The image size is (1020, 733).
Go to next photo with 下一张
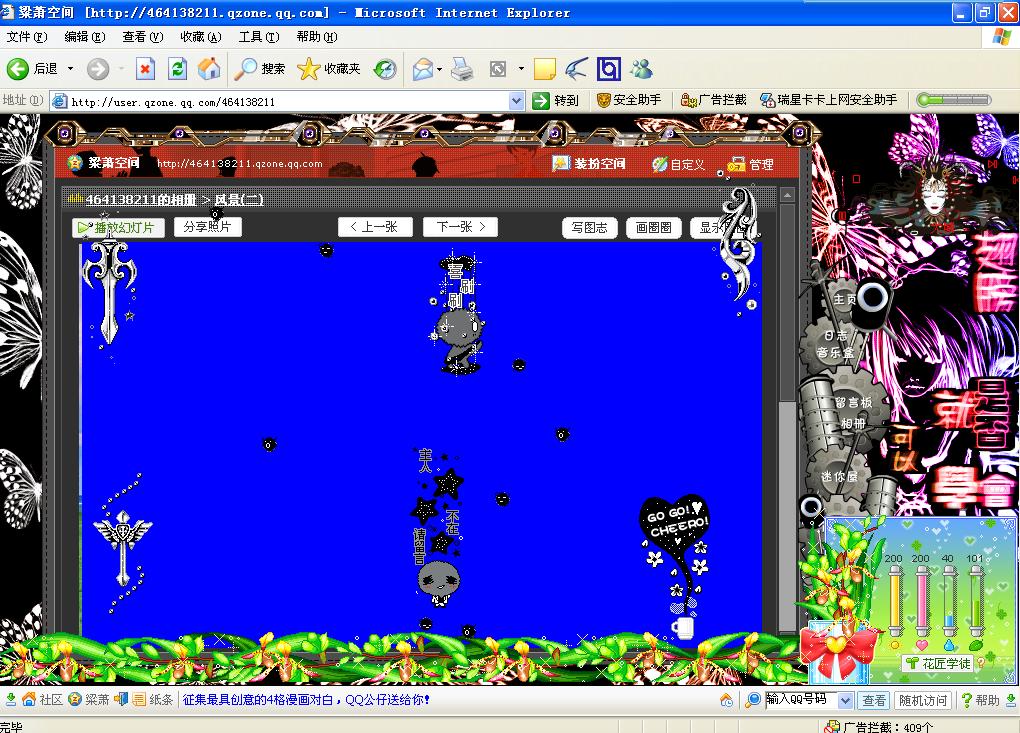tap(461, 226)
